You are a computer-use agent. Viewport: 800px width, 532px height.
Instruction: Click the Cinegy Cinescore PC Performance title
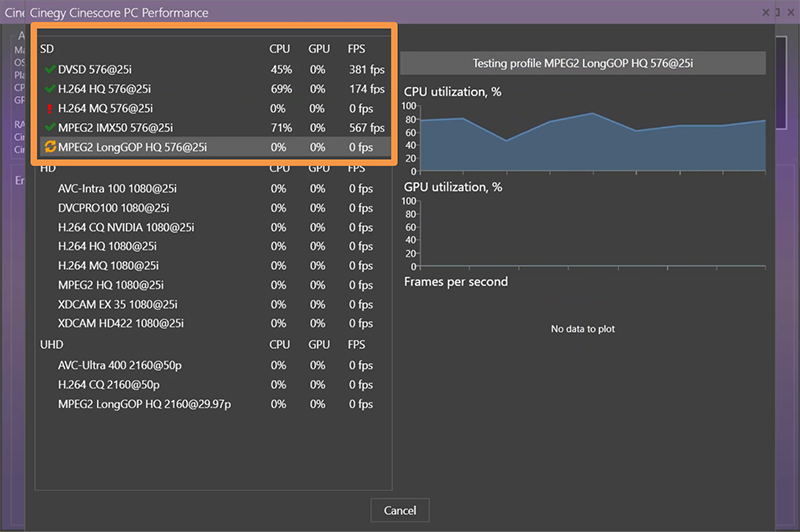[x=119, y=13]
